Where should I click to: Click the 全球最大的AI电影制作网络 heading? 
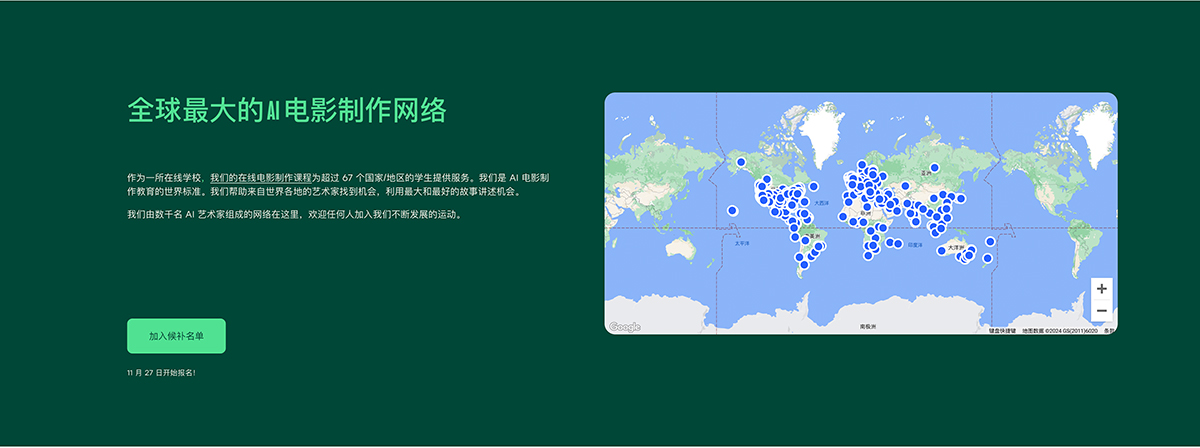(286, 110)
